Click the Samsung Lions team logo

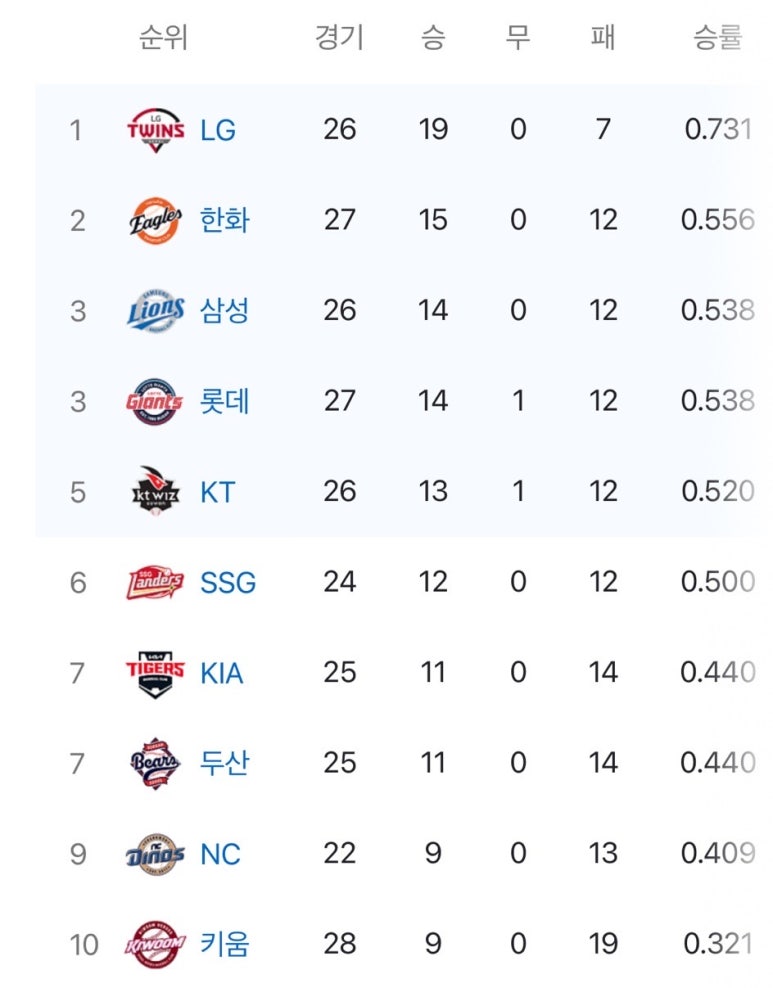pos(156,311)
